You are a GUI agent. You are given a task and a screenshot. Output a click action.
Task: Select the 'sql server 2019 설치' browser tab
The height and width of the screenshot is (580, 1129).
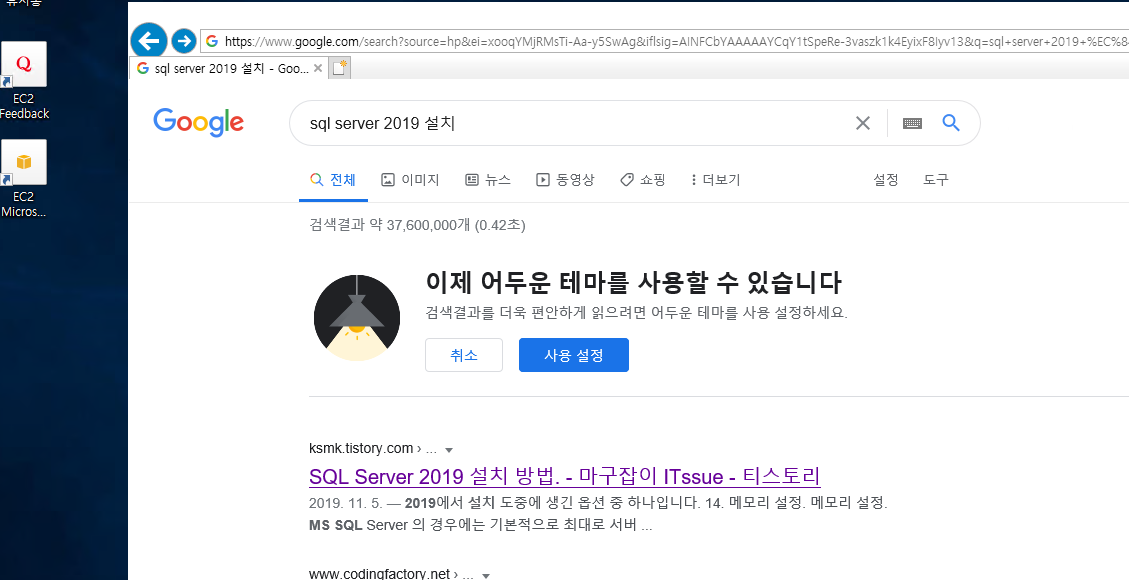click(x=229, y=68)
